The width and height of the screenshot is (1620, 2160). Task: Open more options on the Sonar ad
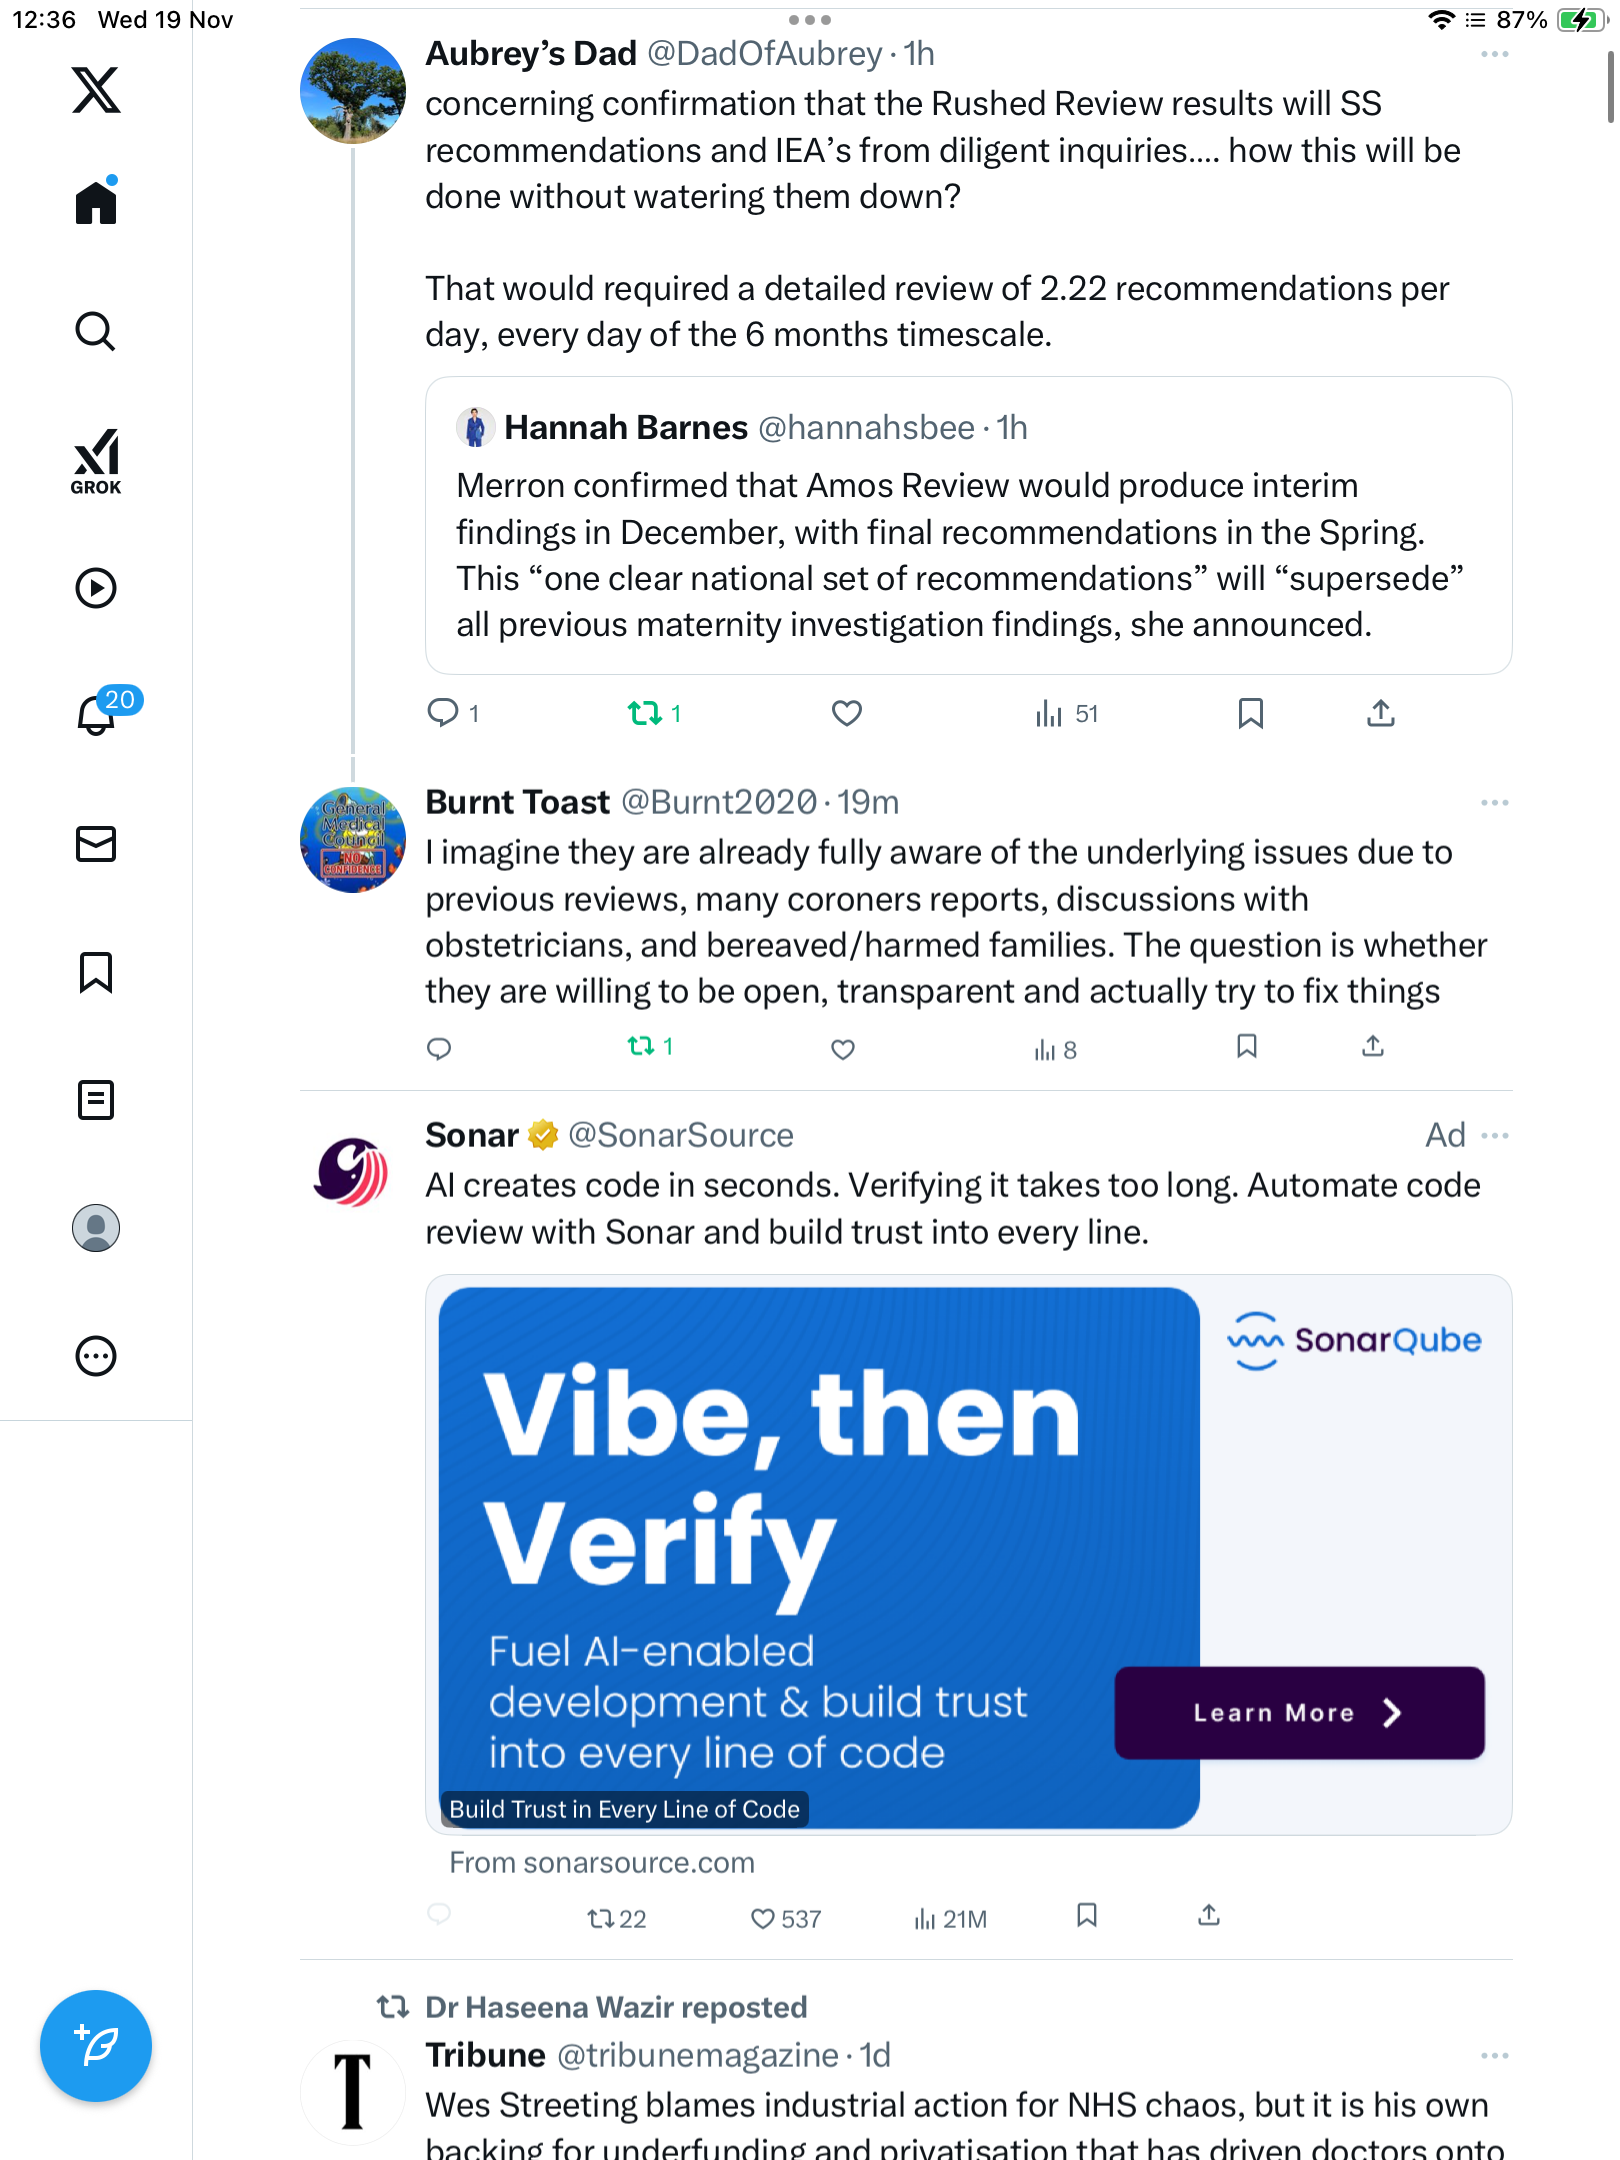tap(1494, 1136)
